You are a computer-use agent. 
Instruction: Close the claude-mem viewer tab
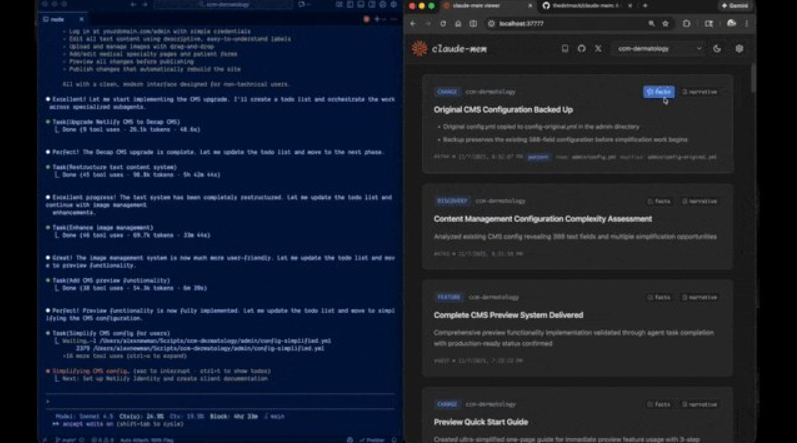click(530, 6)
